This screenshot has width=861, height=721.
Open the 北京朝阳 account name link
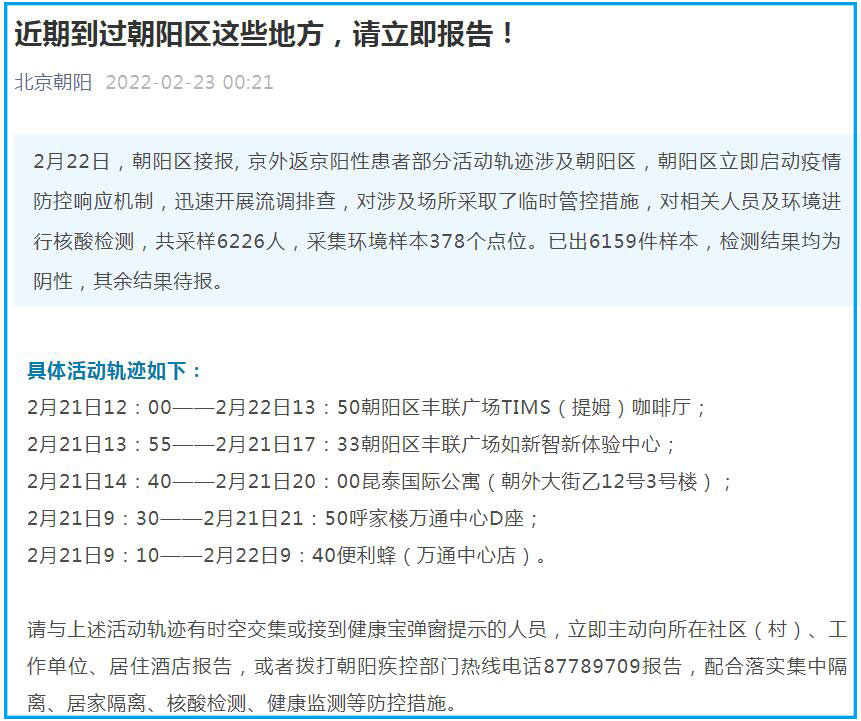tap(52, 82)
